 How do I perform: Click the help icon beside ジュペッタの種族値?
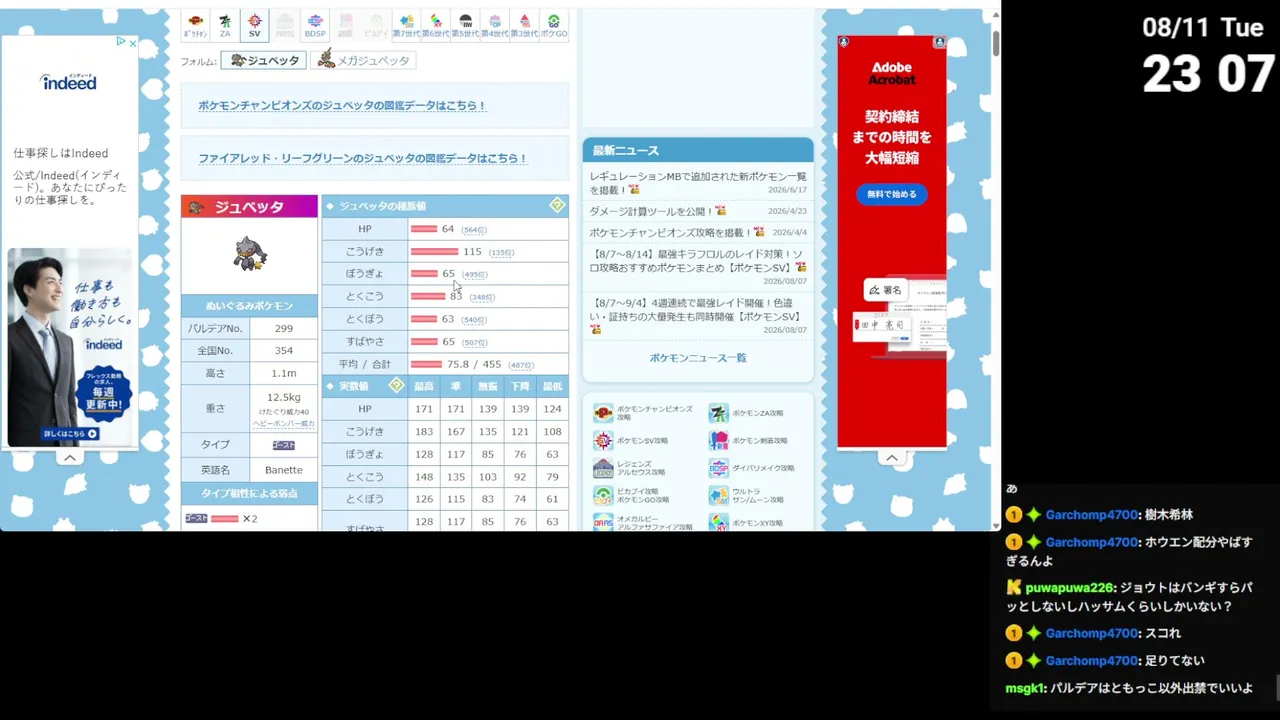pyautogui.click(x=557, y=205)
